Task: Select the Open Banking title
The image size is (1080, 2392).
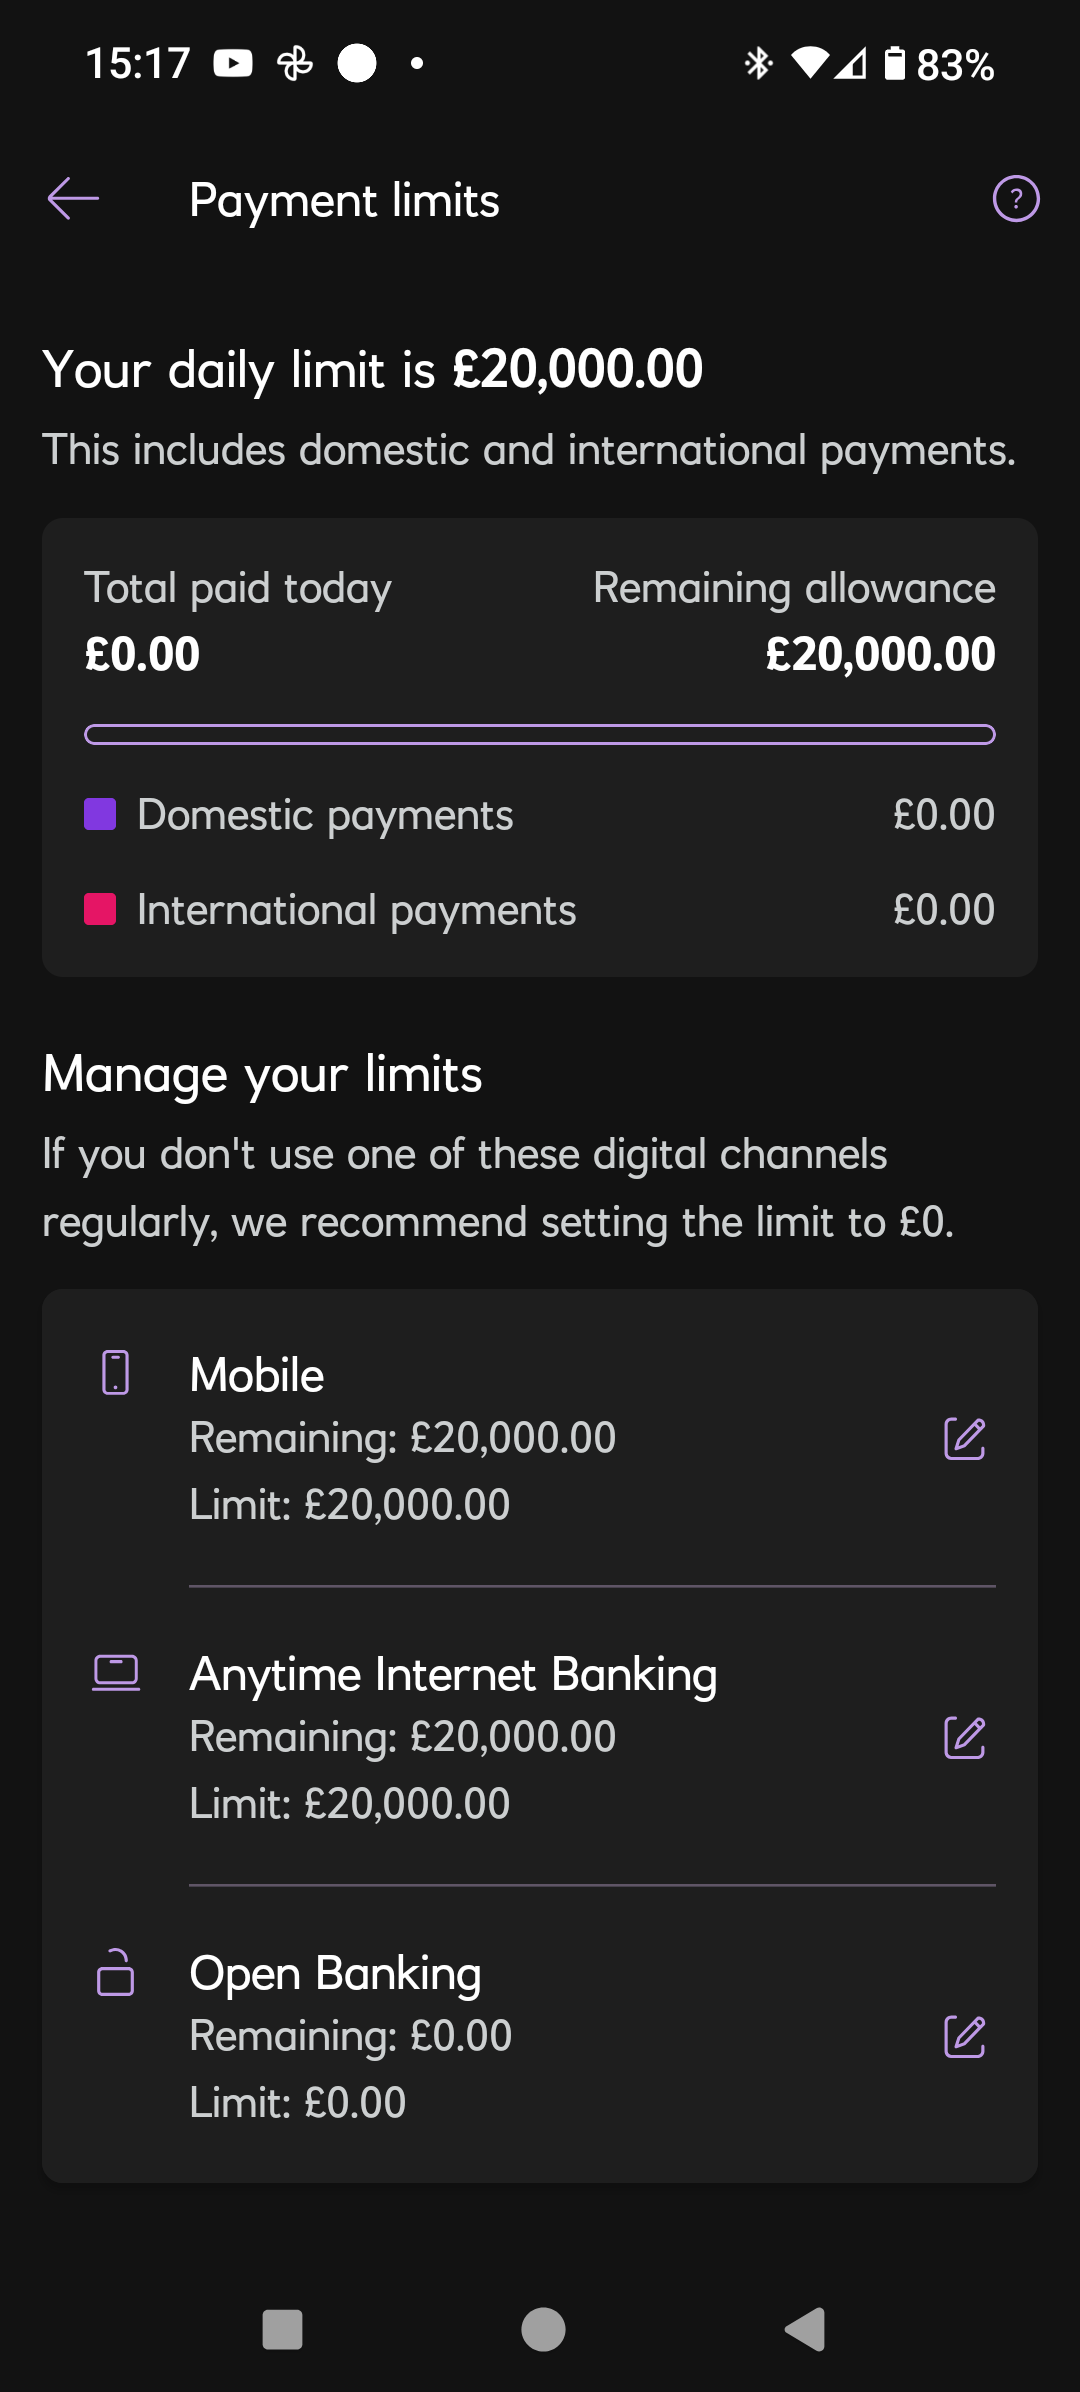Action: 335,1973
